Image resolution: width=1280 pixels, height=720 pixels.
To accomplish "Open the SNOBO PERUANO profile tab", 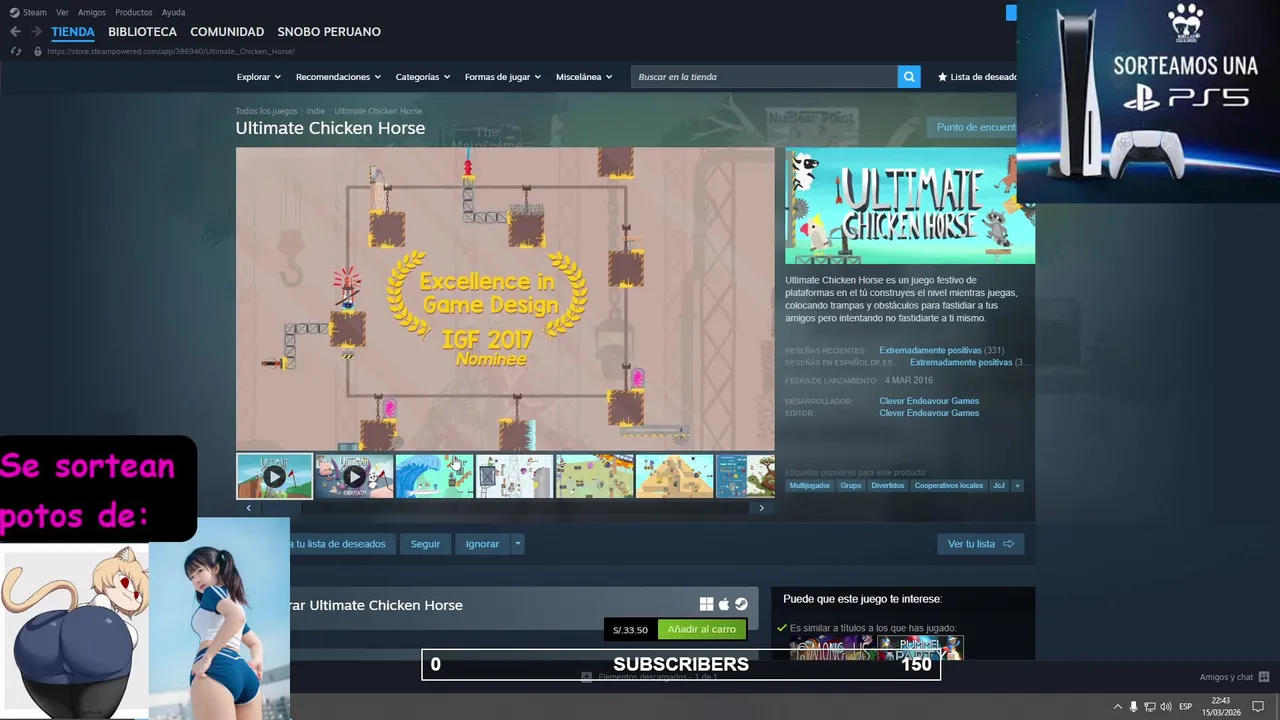I will pyautogui.click(x=329, y=32).
